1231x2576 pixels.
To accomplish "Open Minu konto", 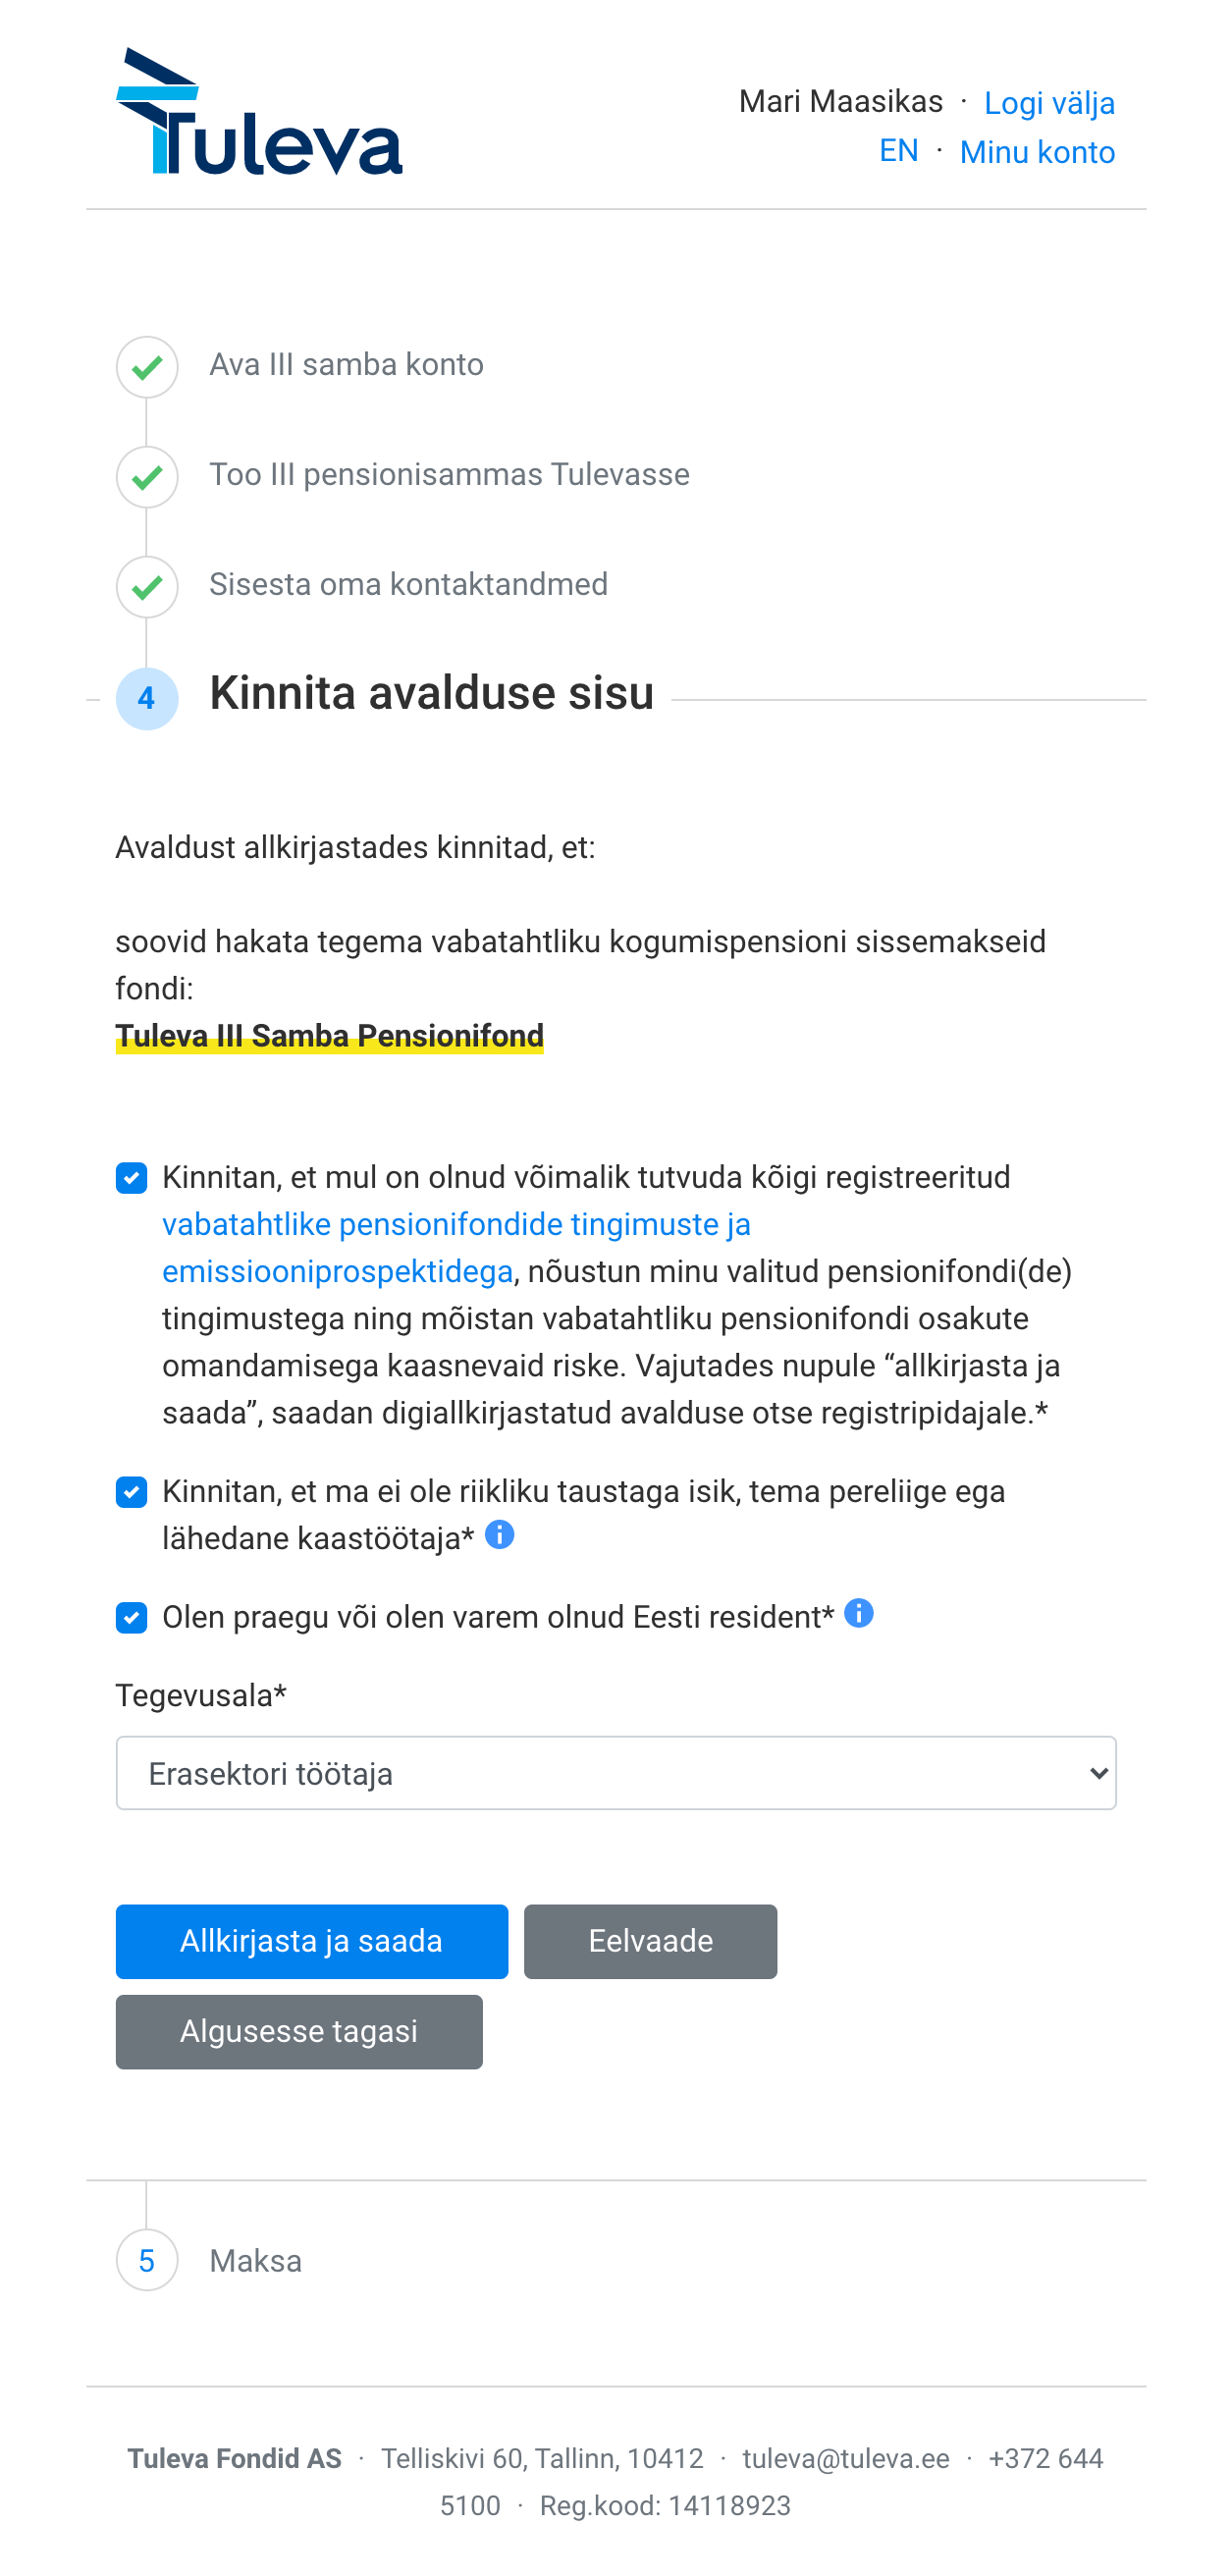I will coord(1037,152).
